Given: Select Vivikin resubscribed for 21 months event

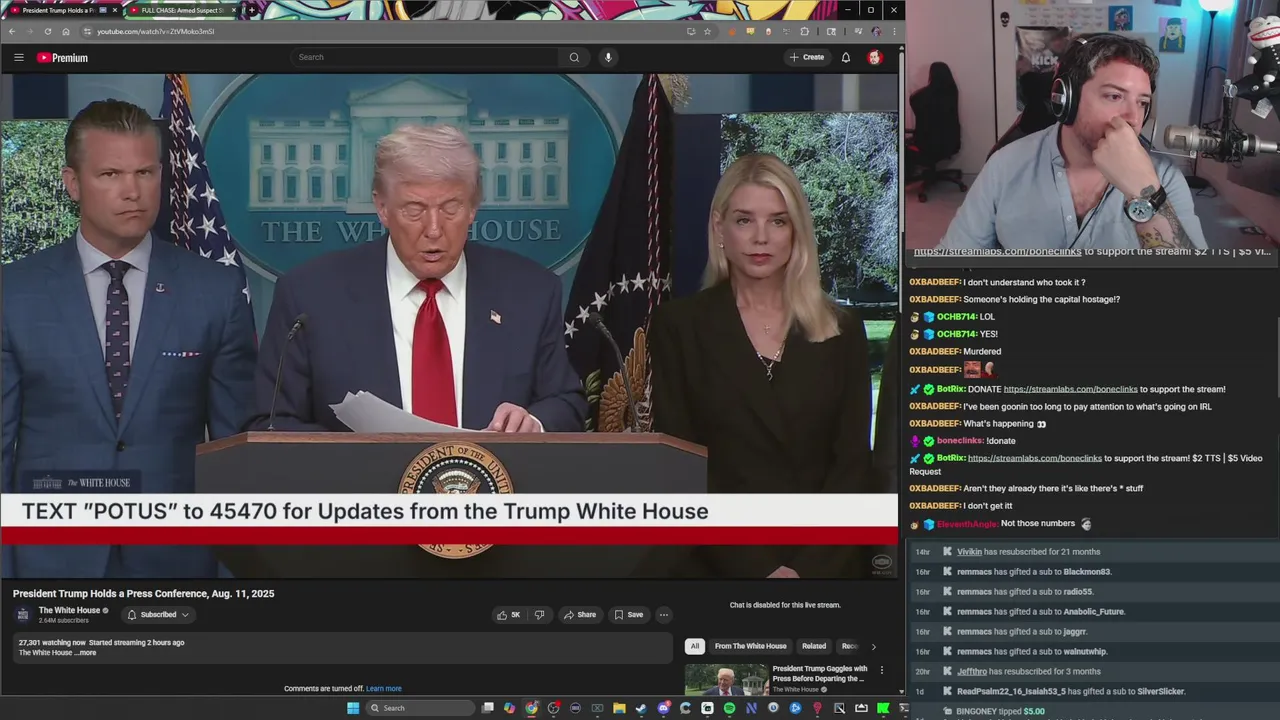Looking at the screenshot, I should point(1093,552).
